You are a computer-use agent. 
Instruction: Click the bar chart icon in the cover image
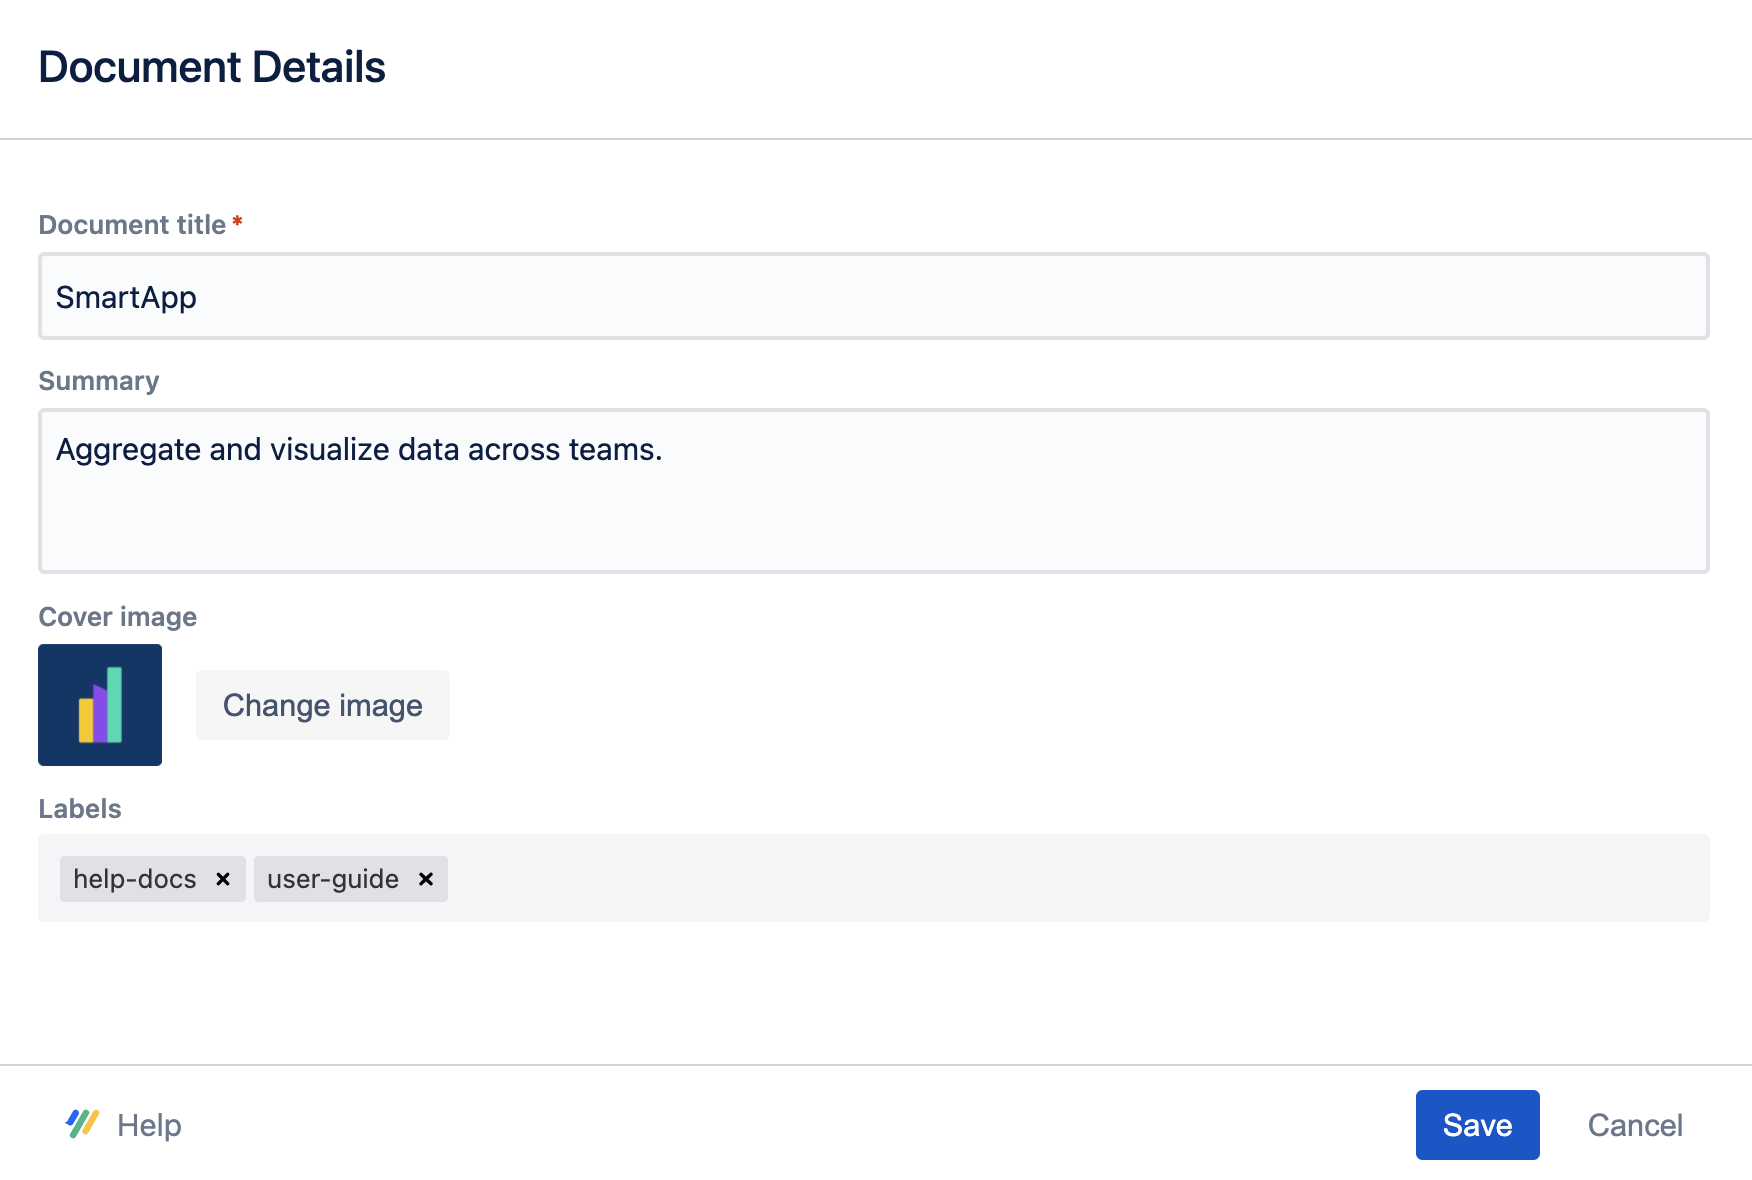pos(100,705)
